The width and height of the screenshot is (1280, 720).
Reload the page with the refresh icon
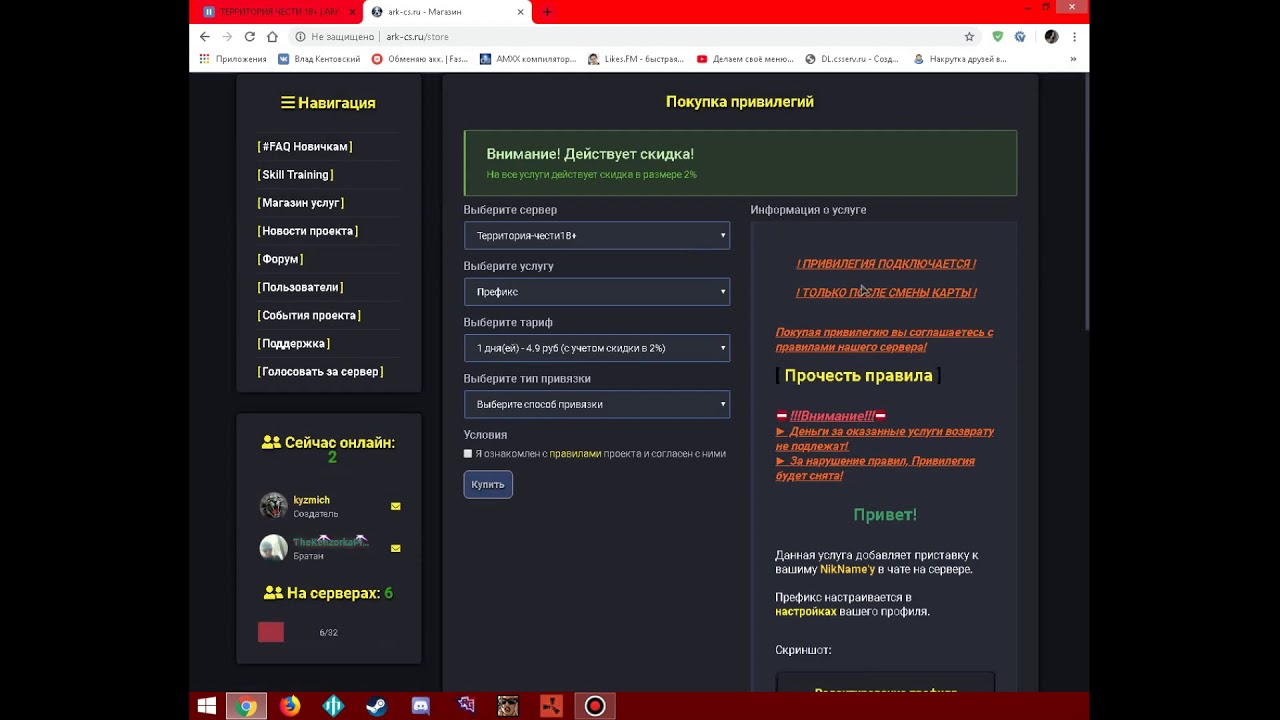(250, 37)
